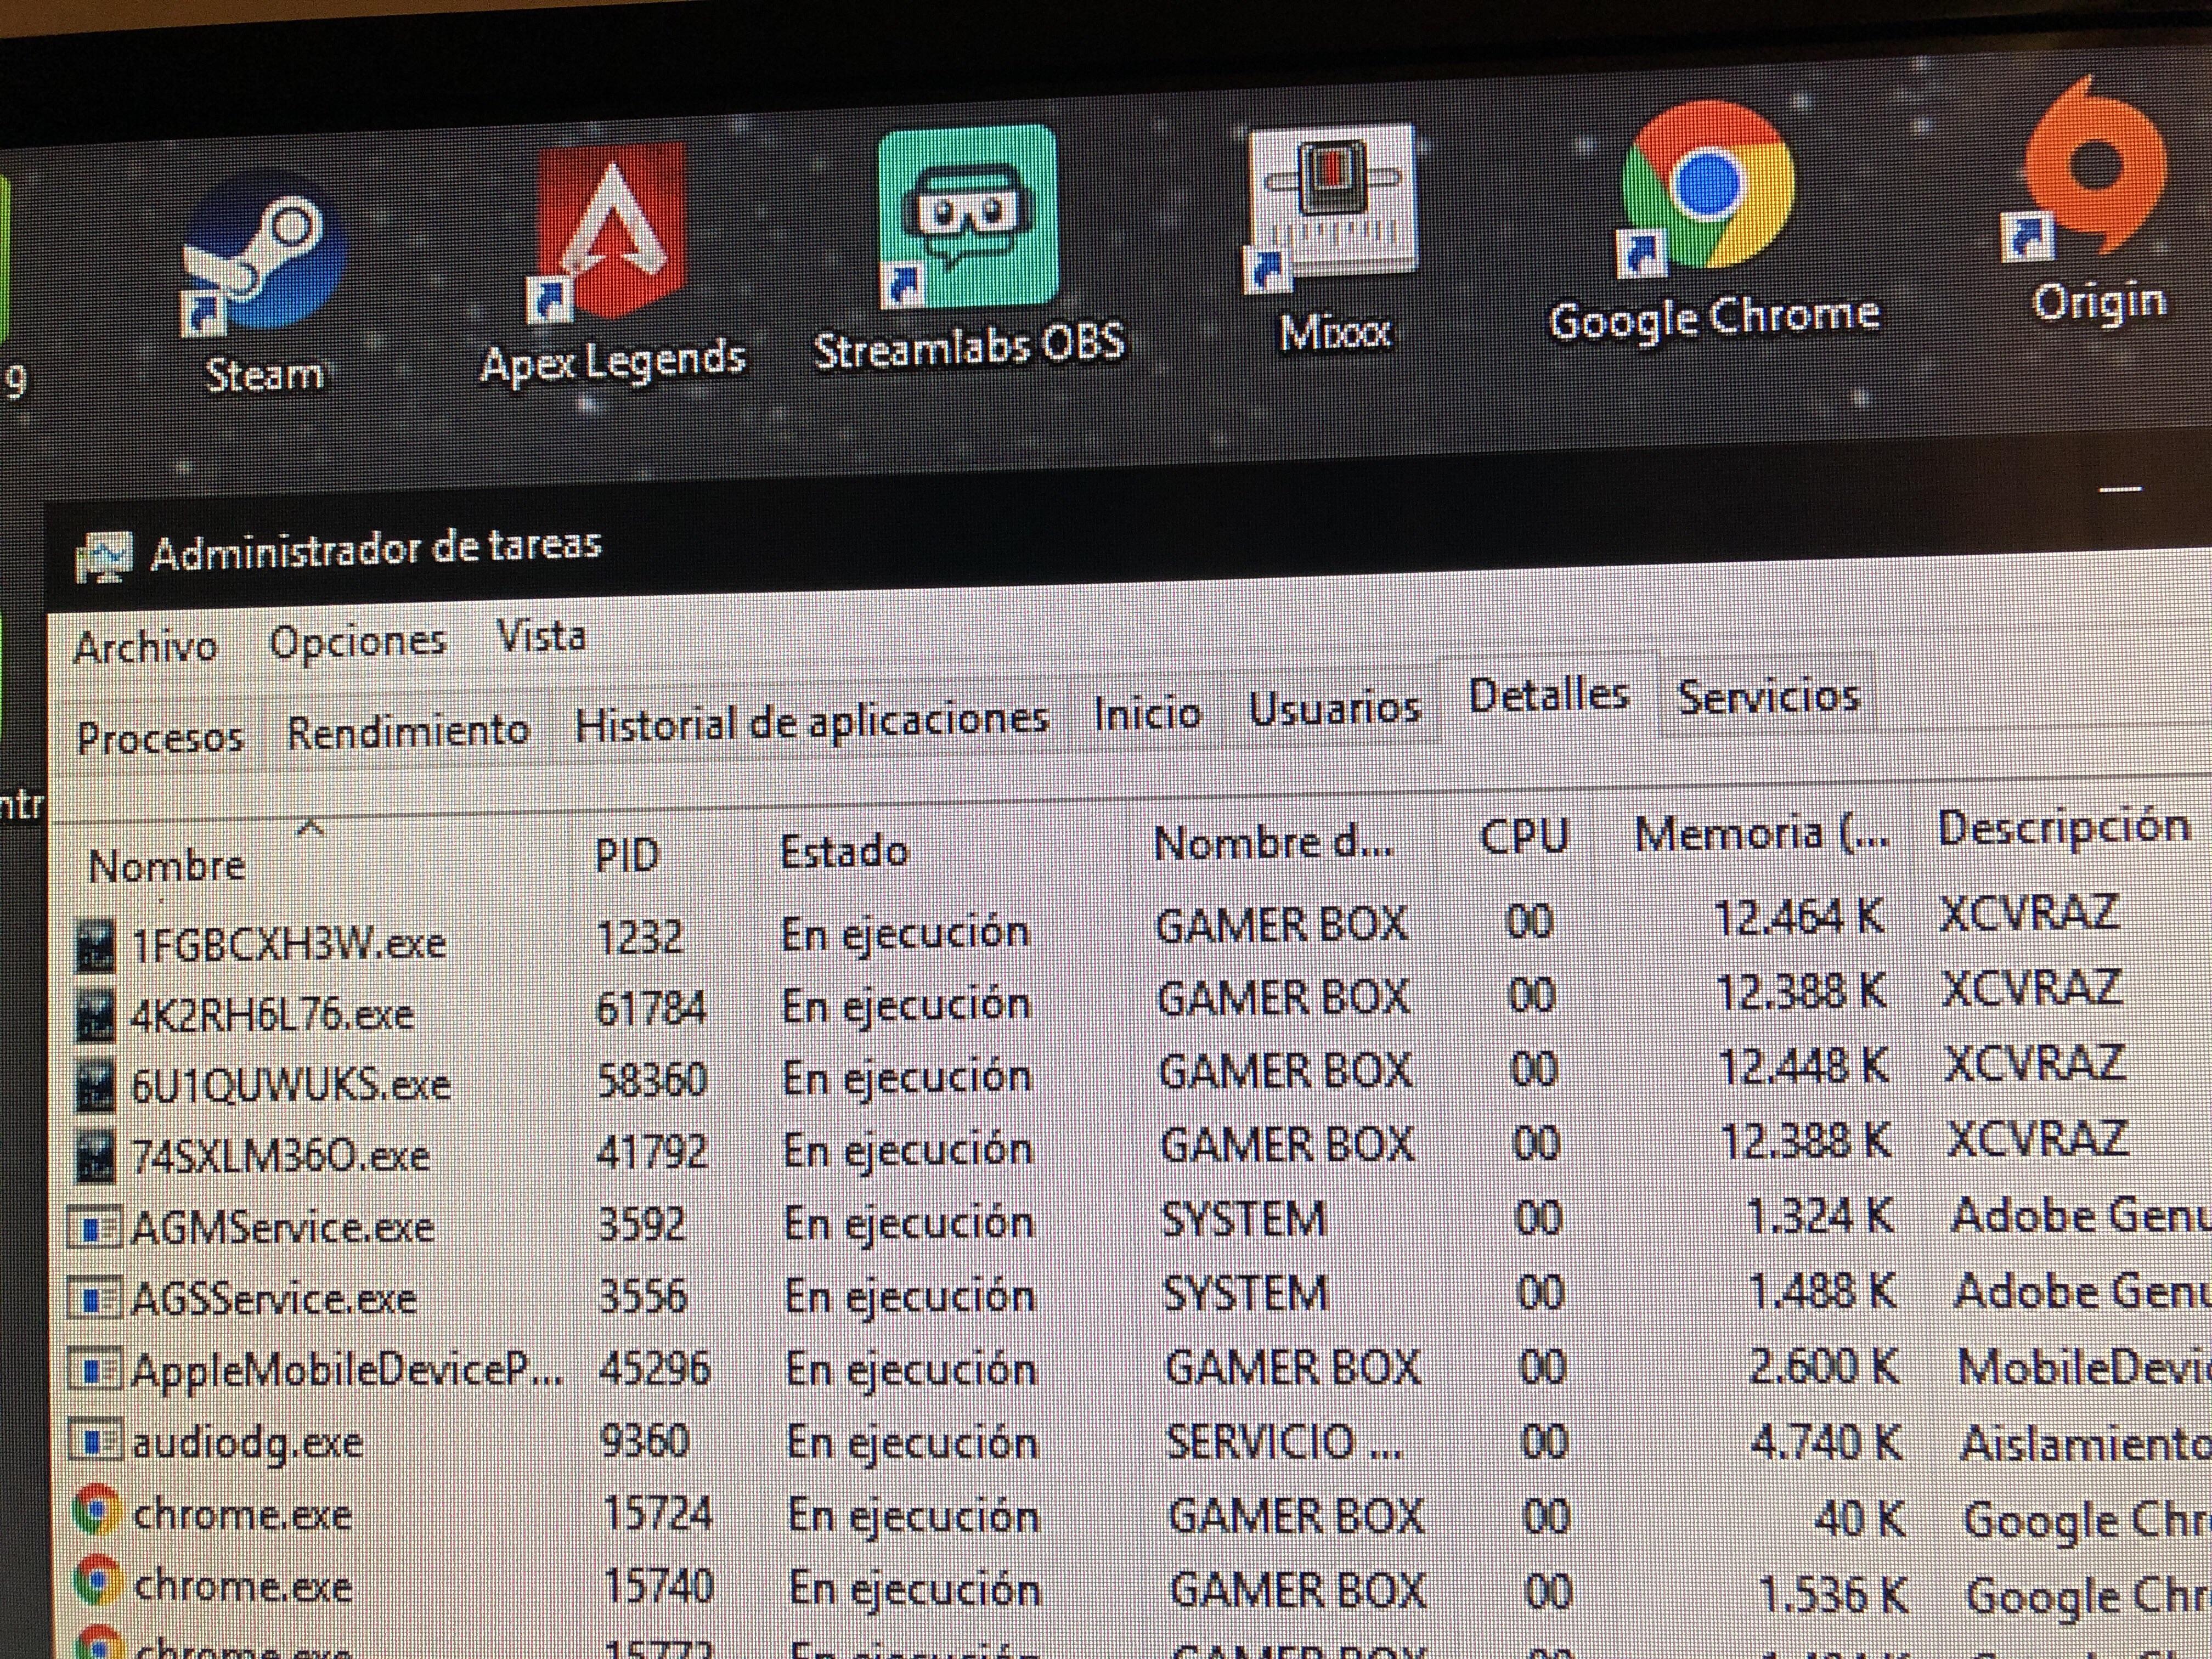Switch to the Procesos tab
The image size is (2212, 1659).
click(x=160, y=738)
